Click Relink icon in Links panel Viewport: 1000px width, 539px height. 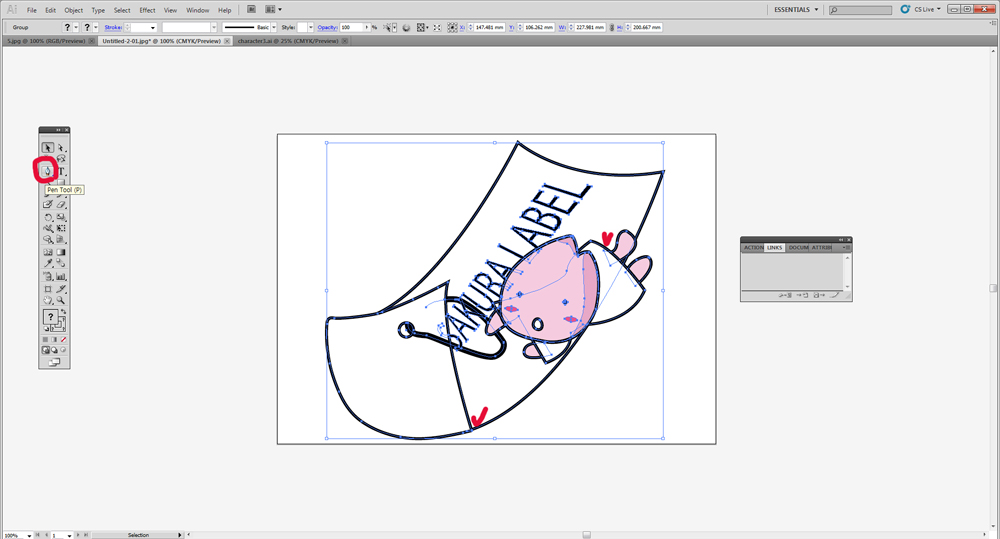(784, 295)
